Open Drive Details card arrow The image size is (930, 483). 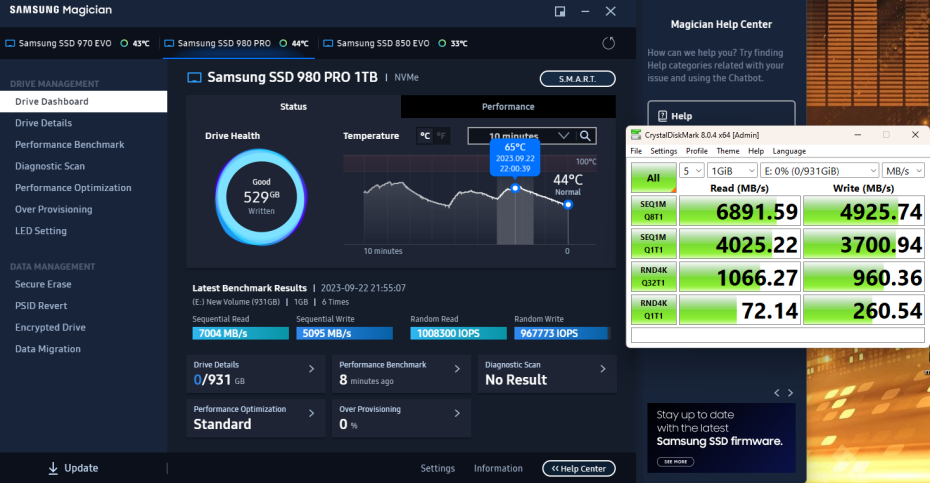(x=311, y=369)
